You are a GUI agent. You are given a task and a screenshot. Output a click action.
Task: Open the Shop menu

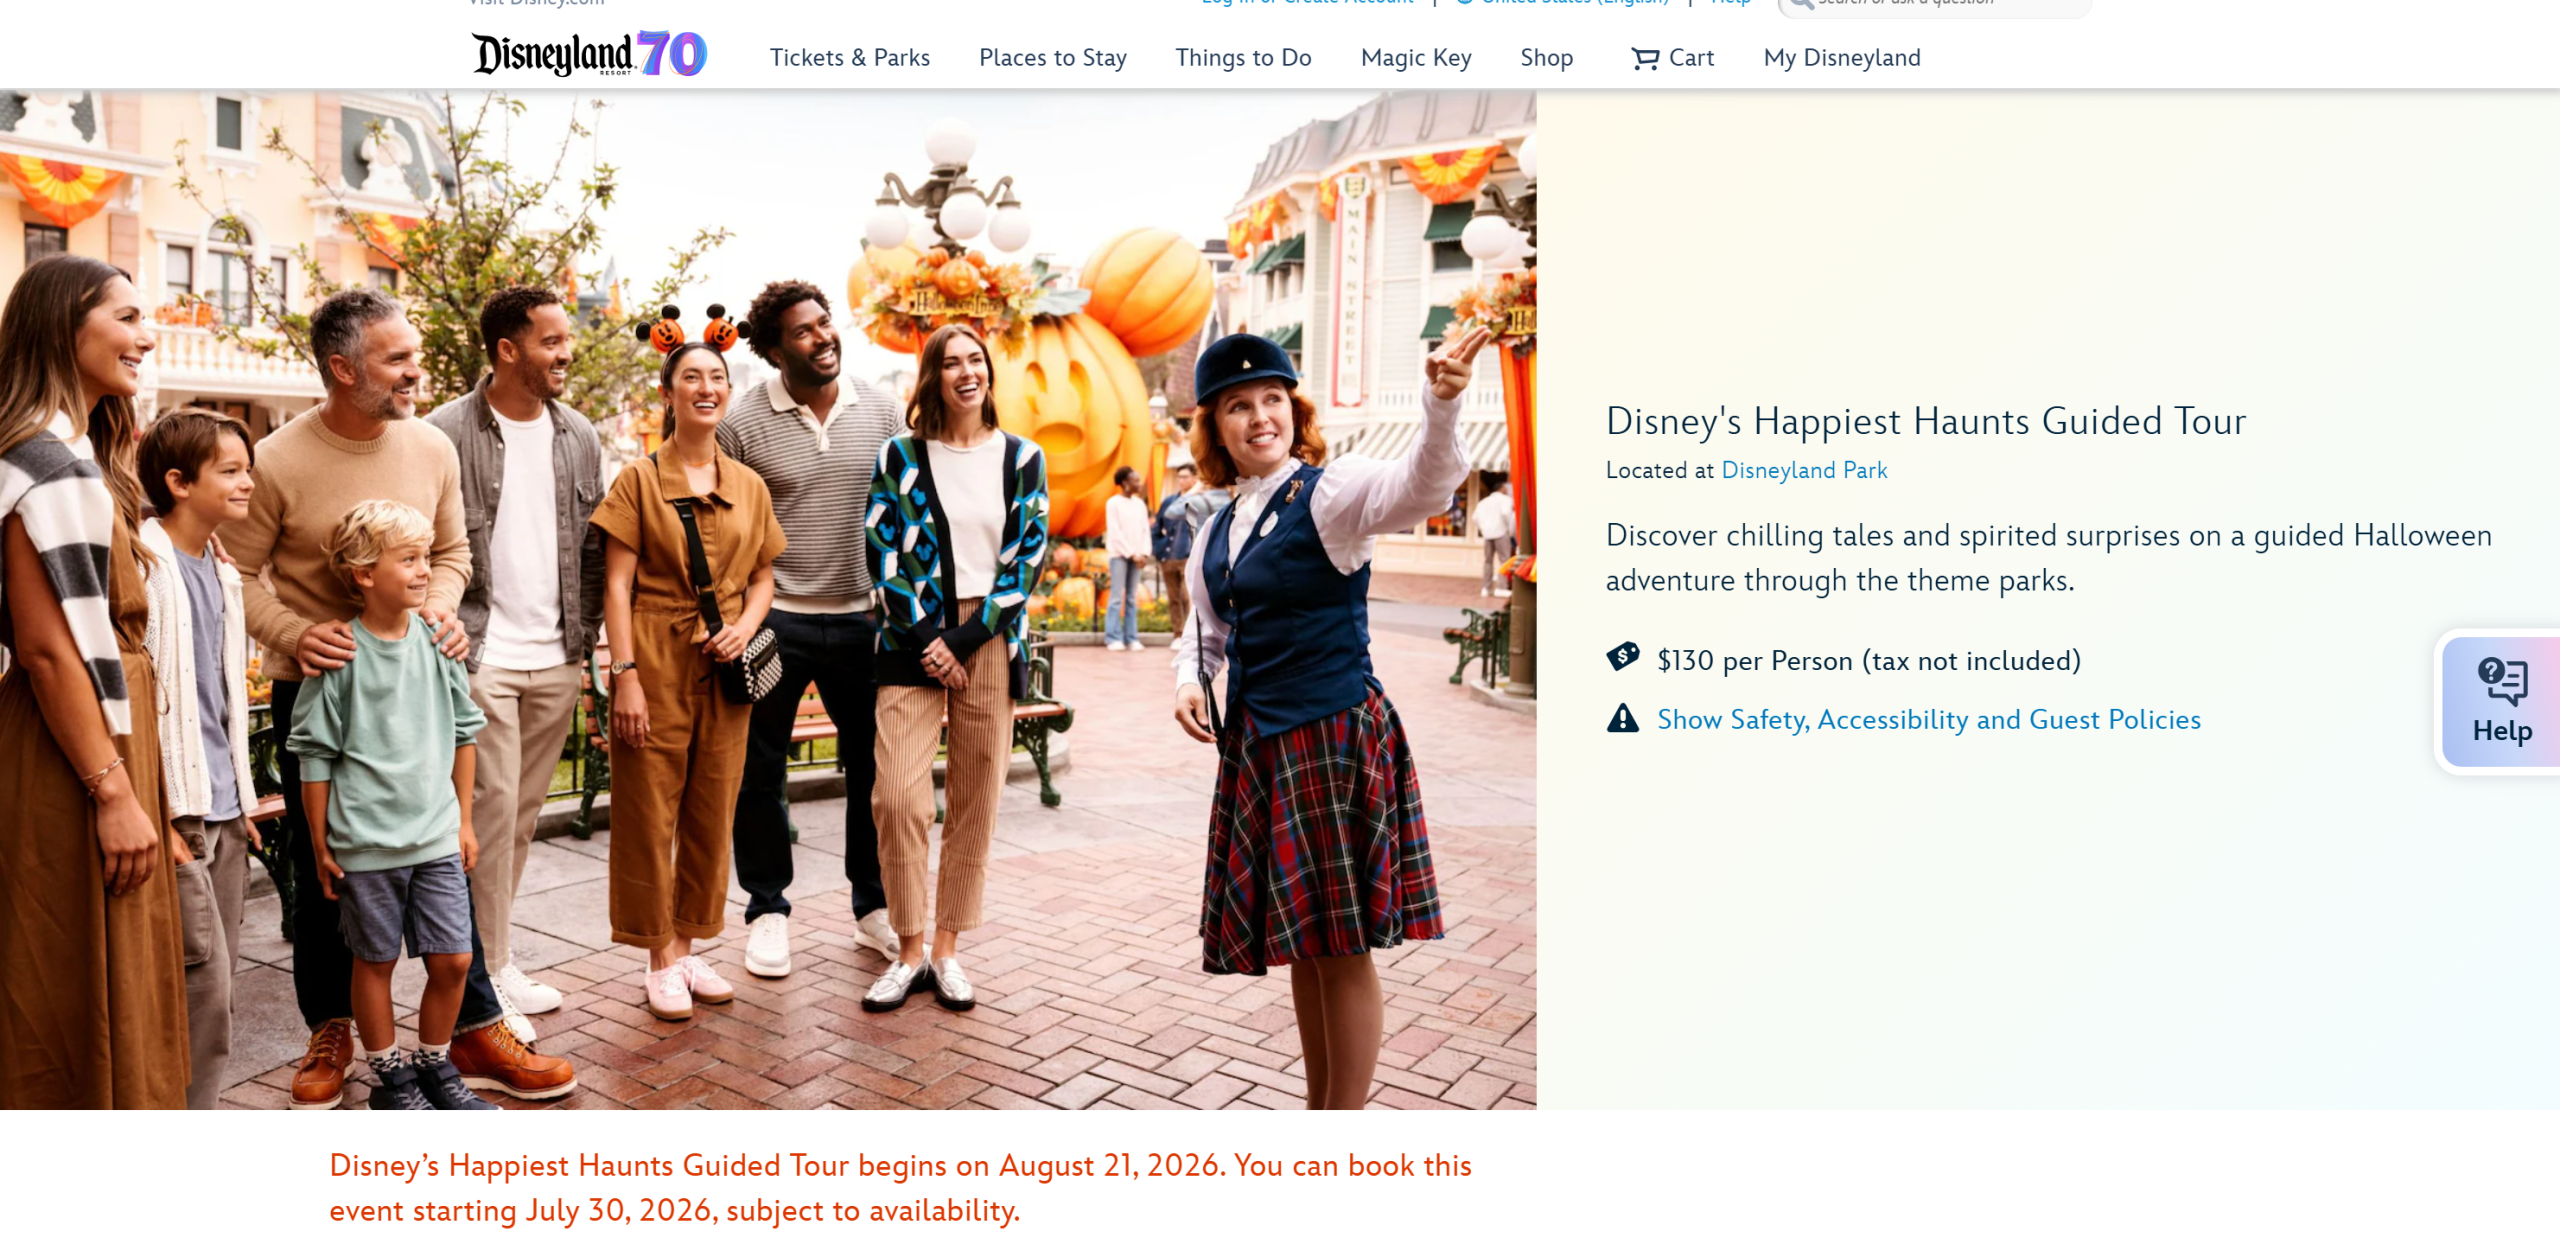(1546, 58)
